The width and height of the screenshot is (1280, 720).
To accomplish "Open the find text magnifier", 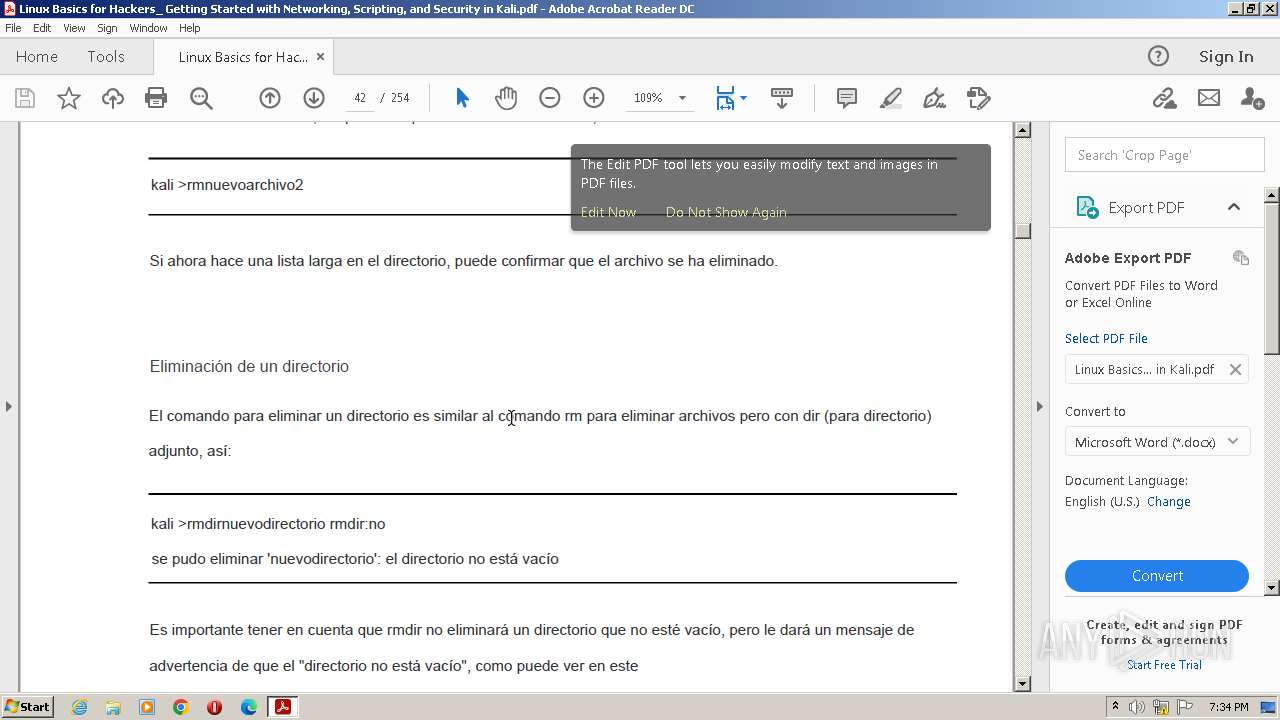I will (201, 98).
